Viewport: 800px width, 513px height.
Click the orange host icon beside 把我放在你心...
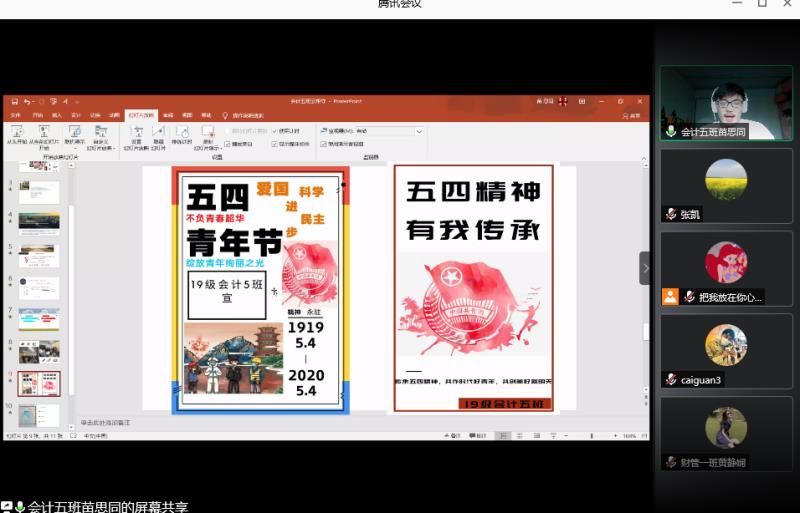pyautogui.click(x=670, y=297)
